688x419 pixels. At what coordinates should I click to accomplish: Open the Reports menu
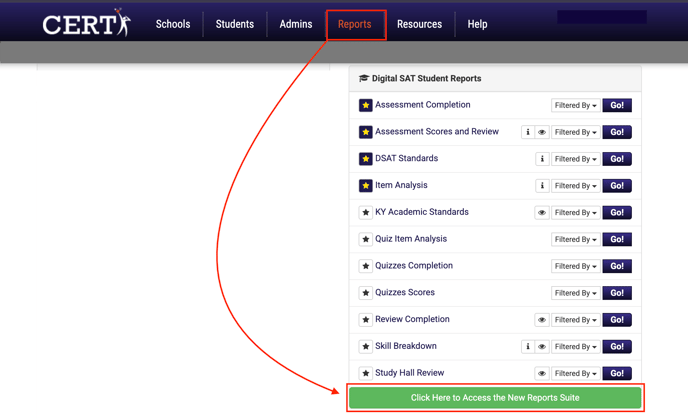(355, 24)
